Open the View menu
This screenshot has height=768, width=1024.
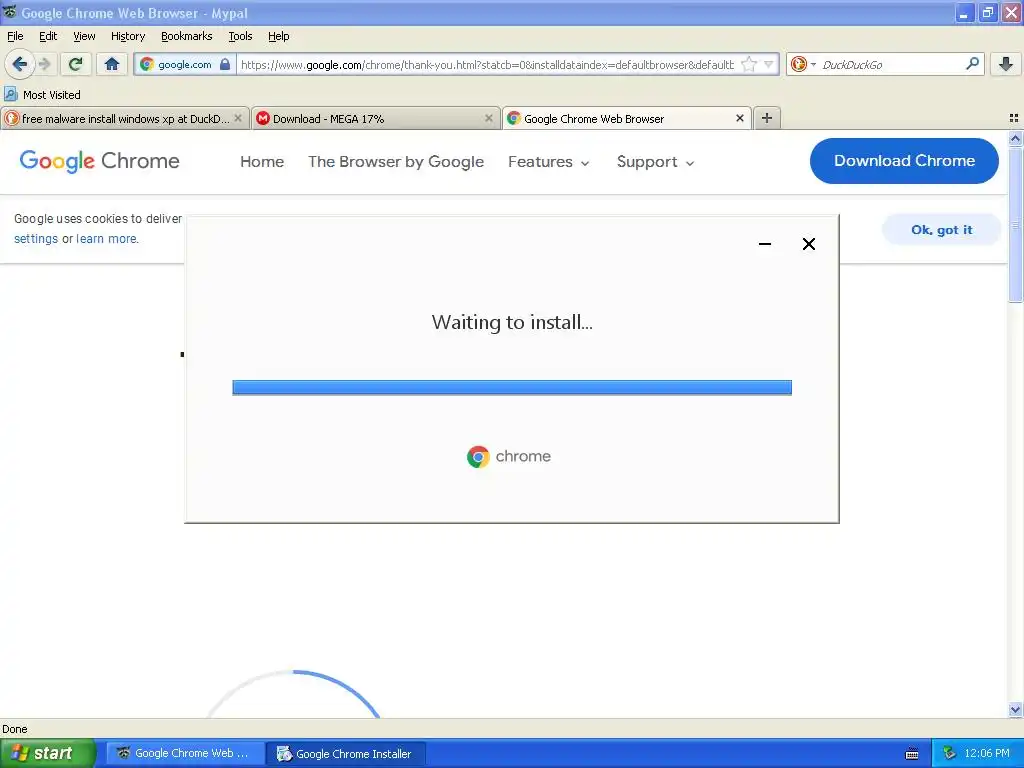[84, 36]
